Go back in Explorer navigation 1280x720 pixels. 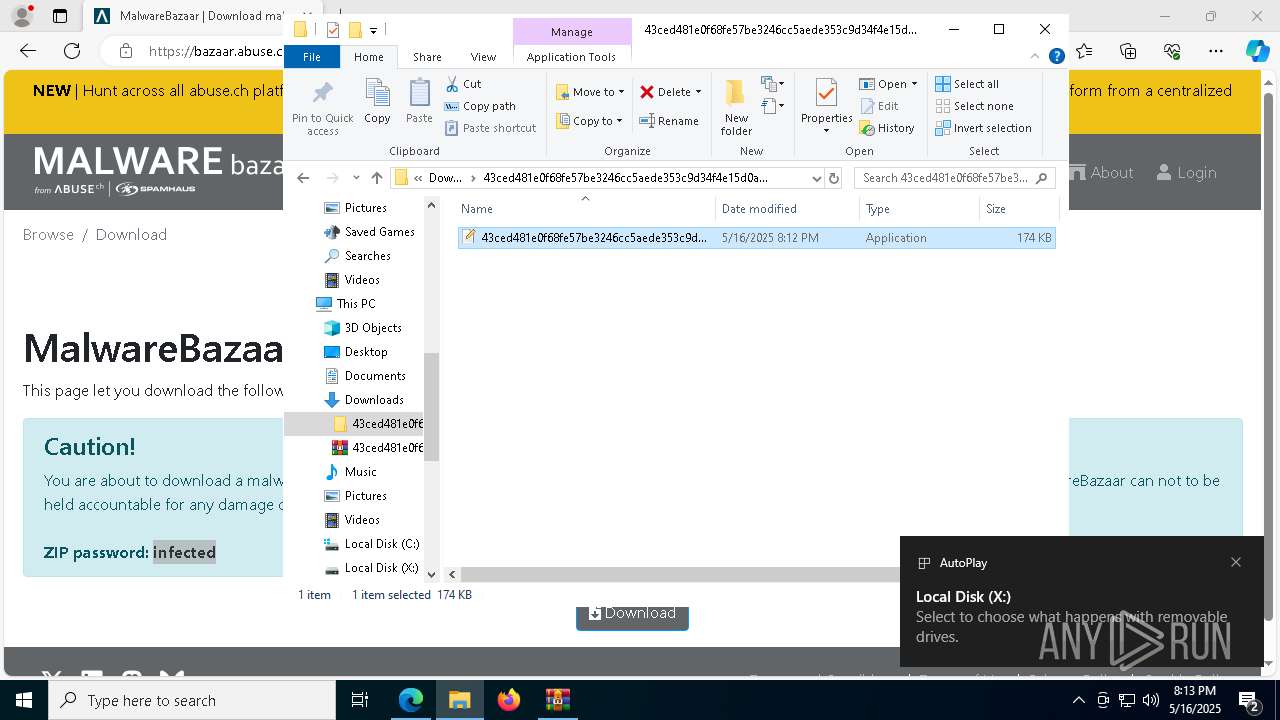click(303, 178)
